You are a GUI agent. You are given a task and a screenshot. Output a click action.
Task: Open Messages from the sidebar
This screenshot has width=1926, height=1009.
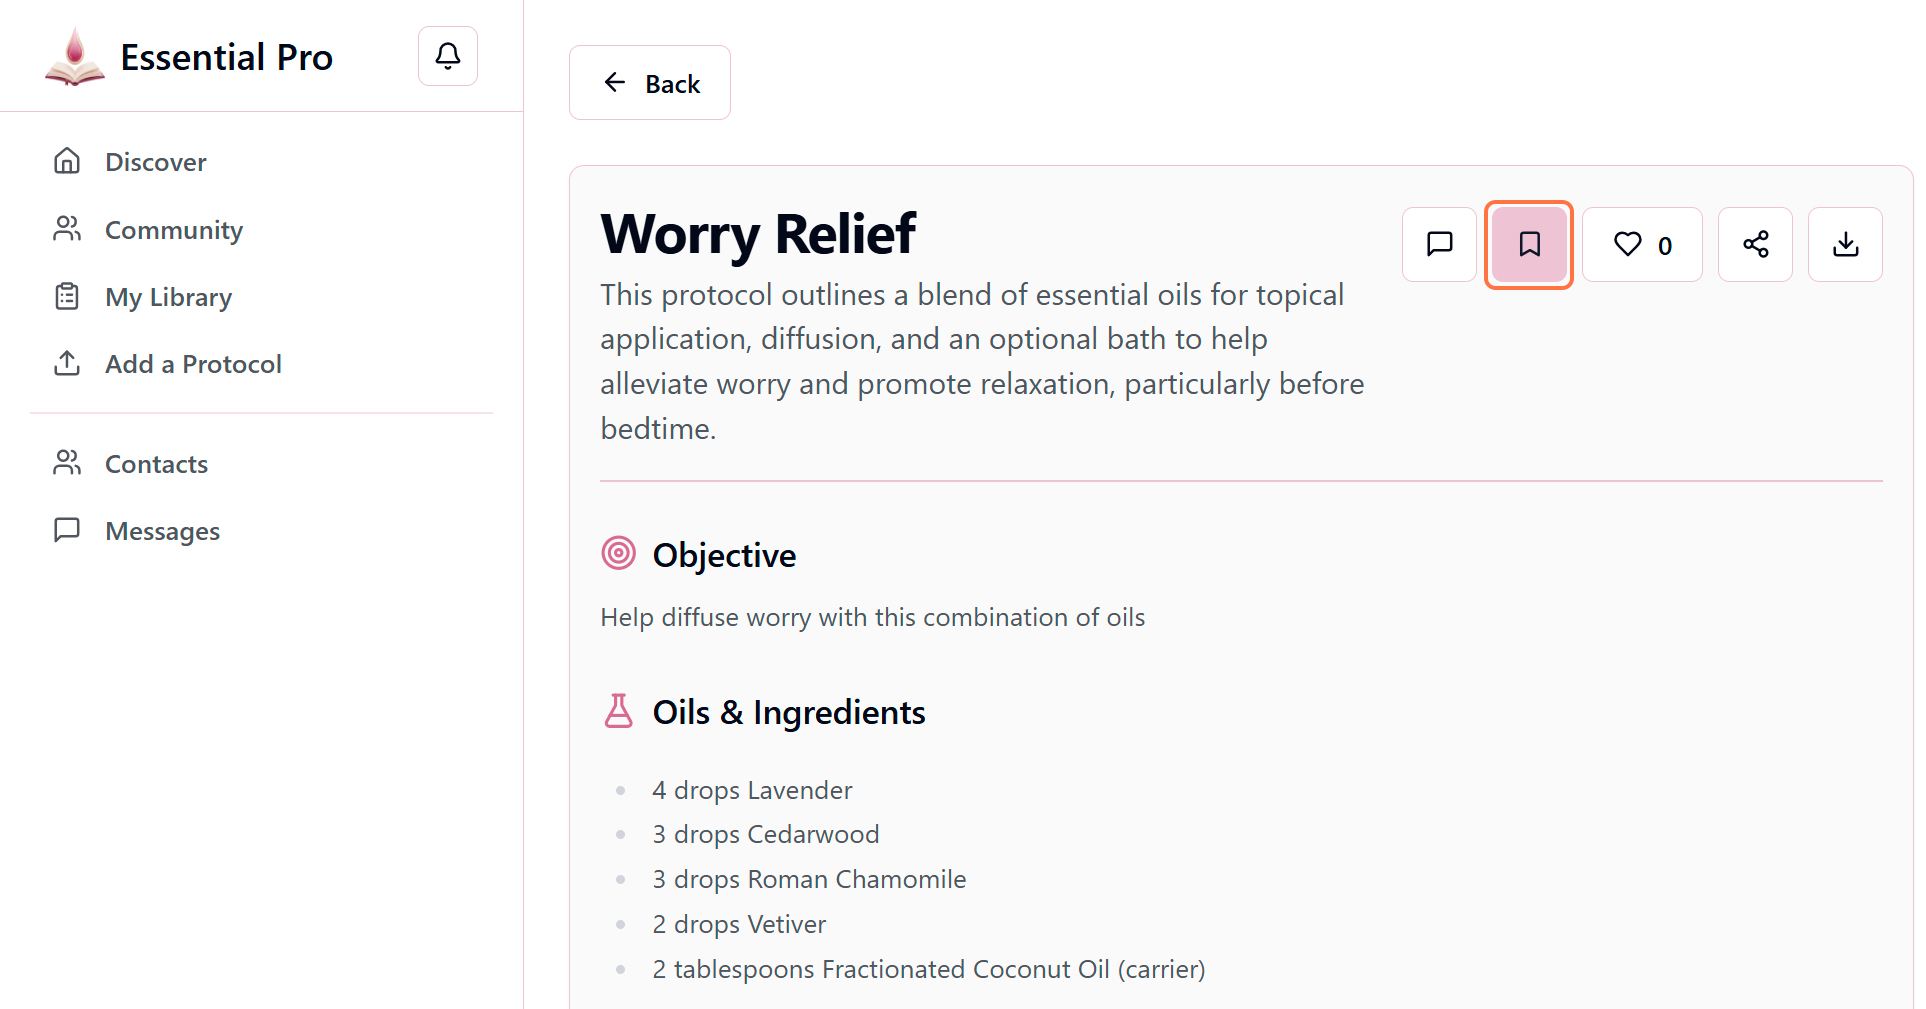pyautogui.click(x=162, y=531)
